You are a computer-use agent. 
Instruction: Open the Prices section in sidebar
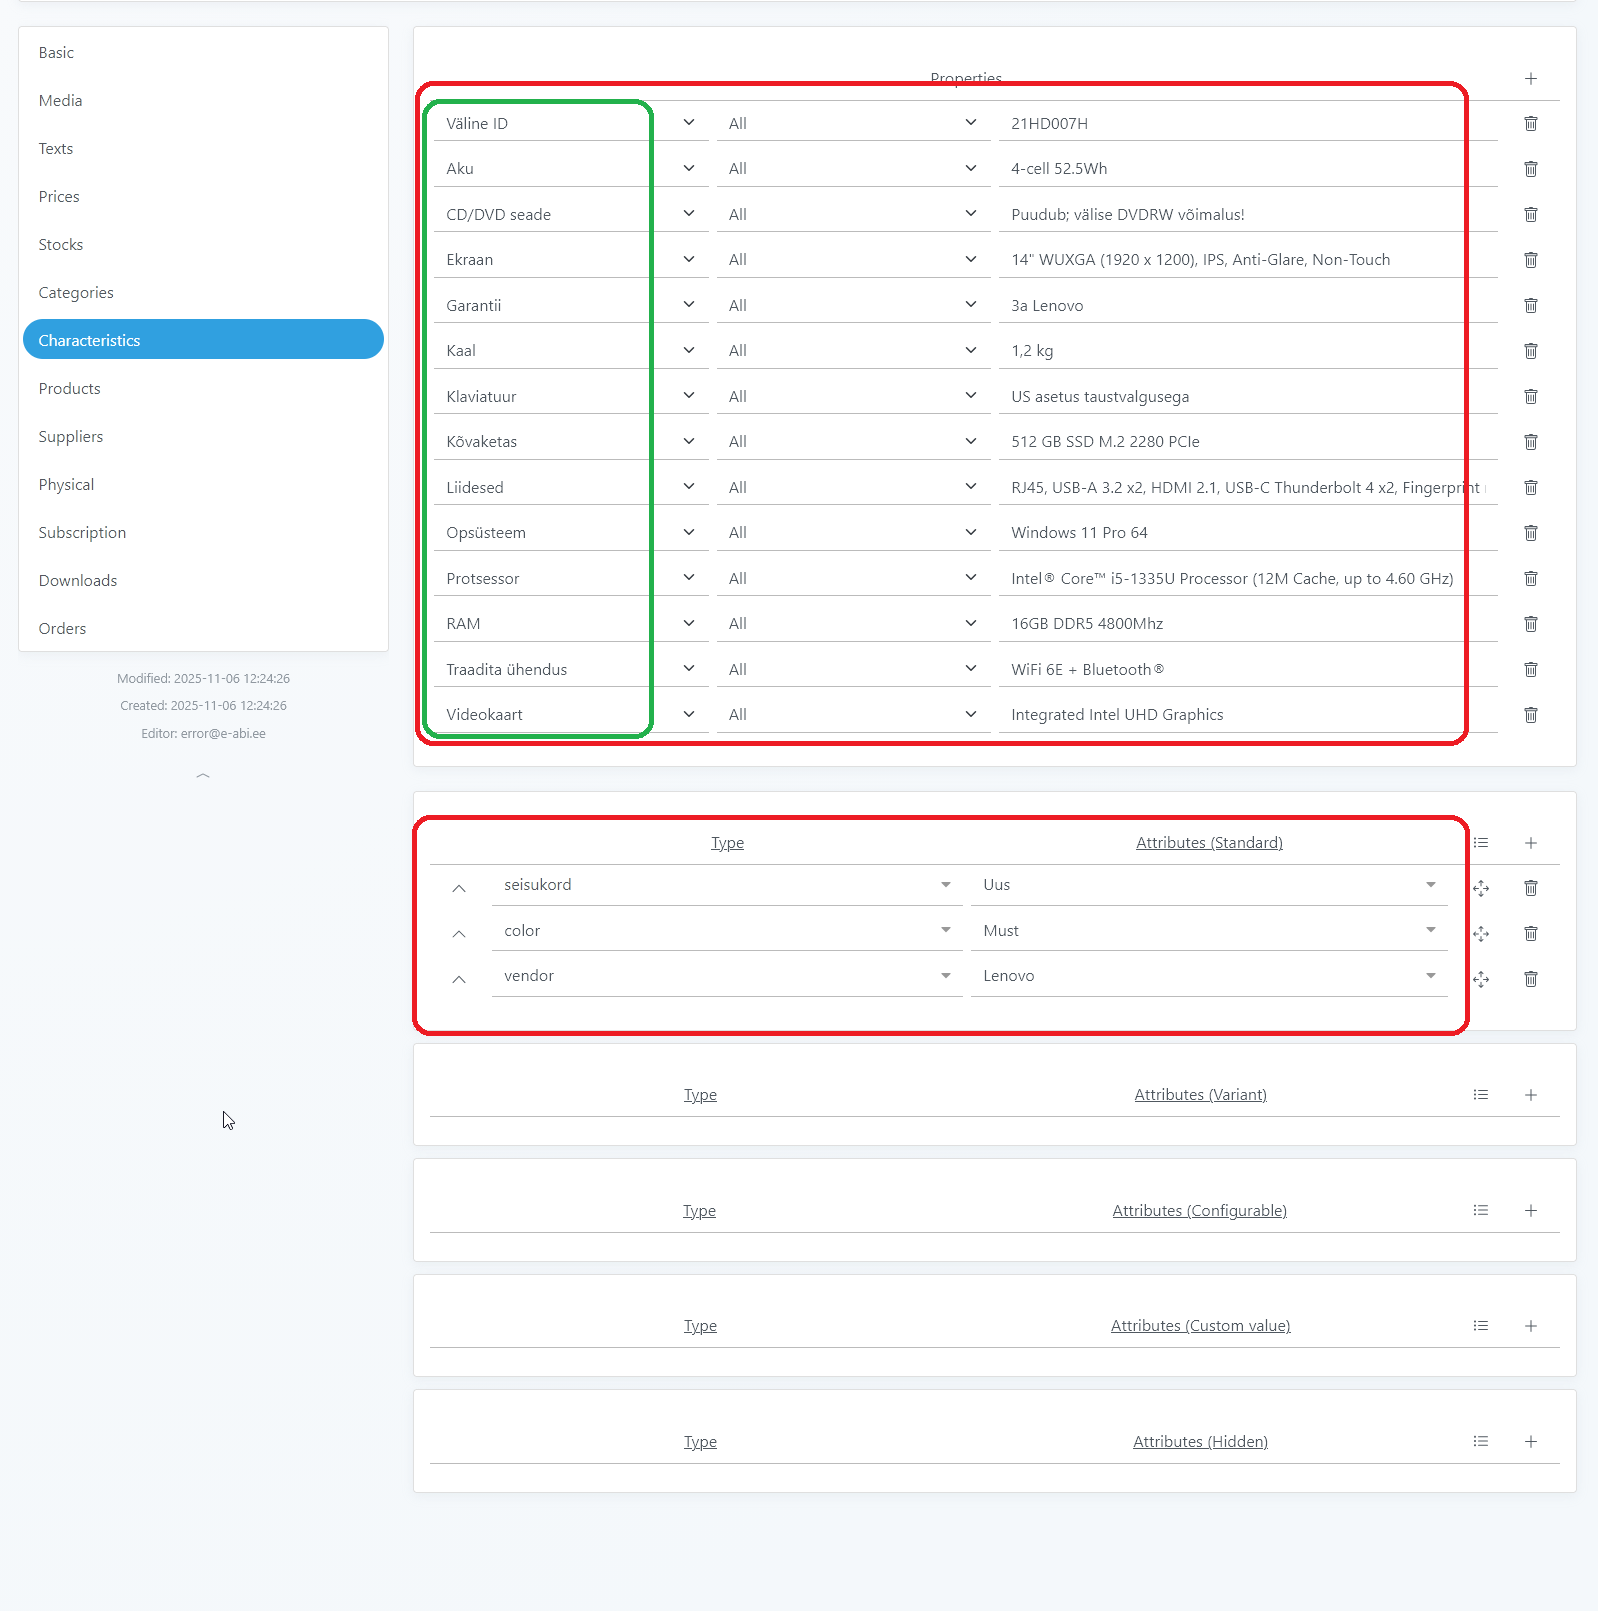[59, 197]
